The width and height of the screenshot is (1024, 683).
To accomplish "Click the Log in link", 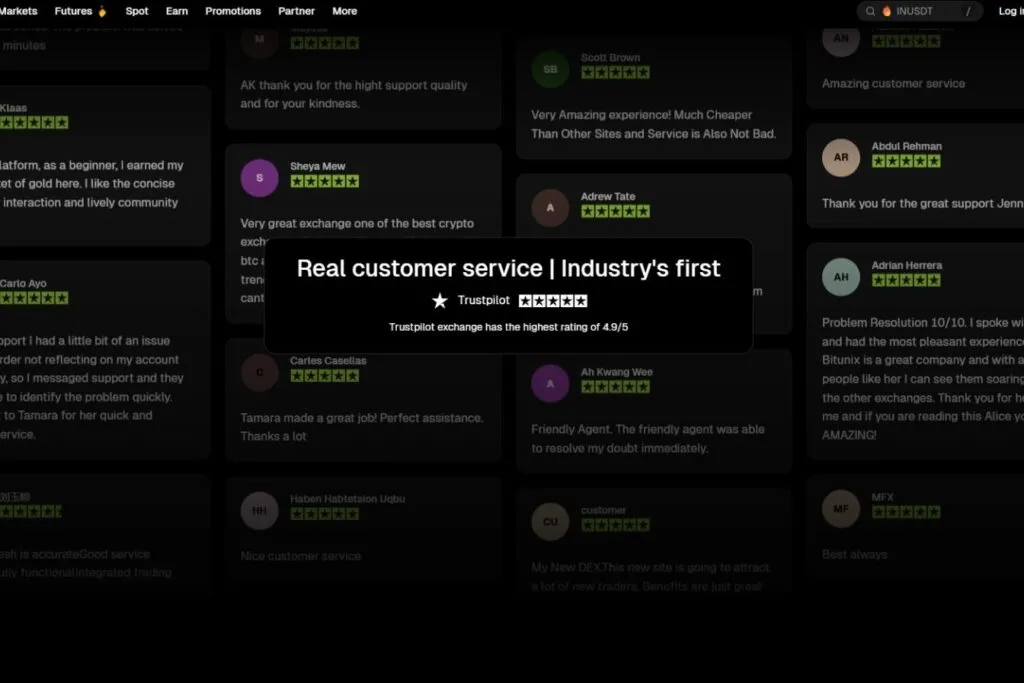I will [x=1011, y=11].
